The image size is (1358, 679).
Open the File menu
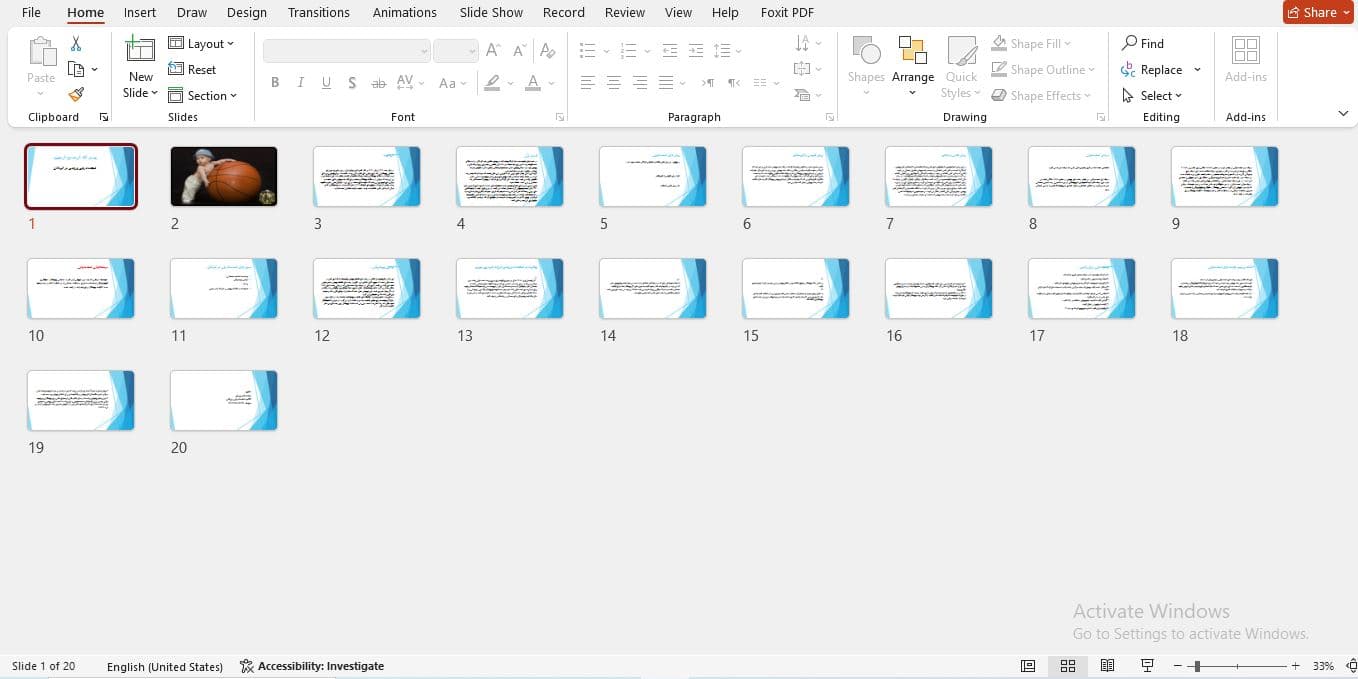tap(31, 13)
